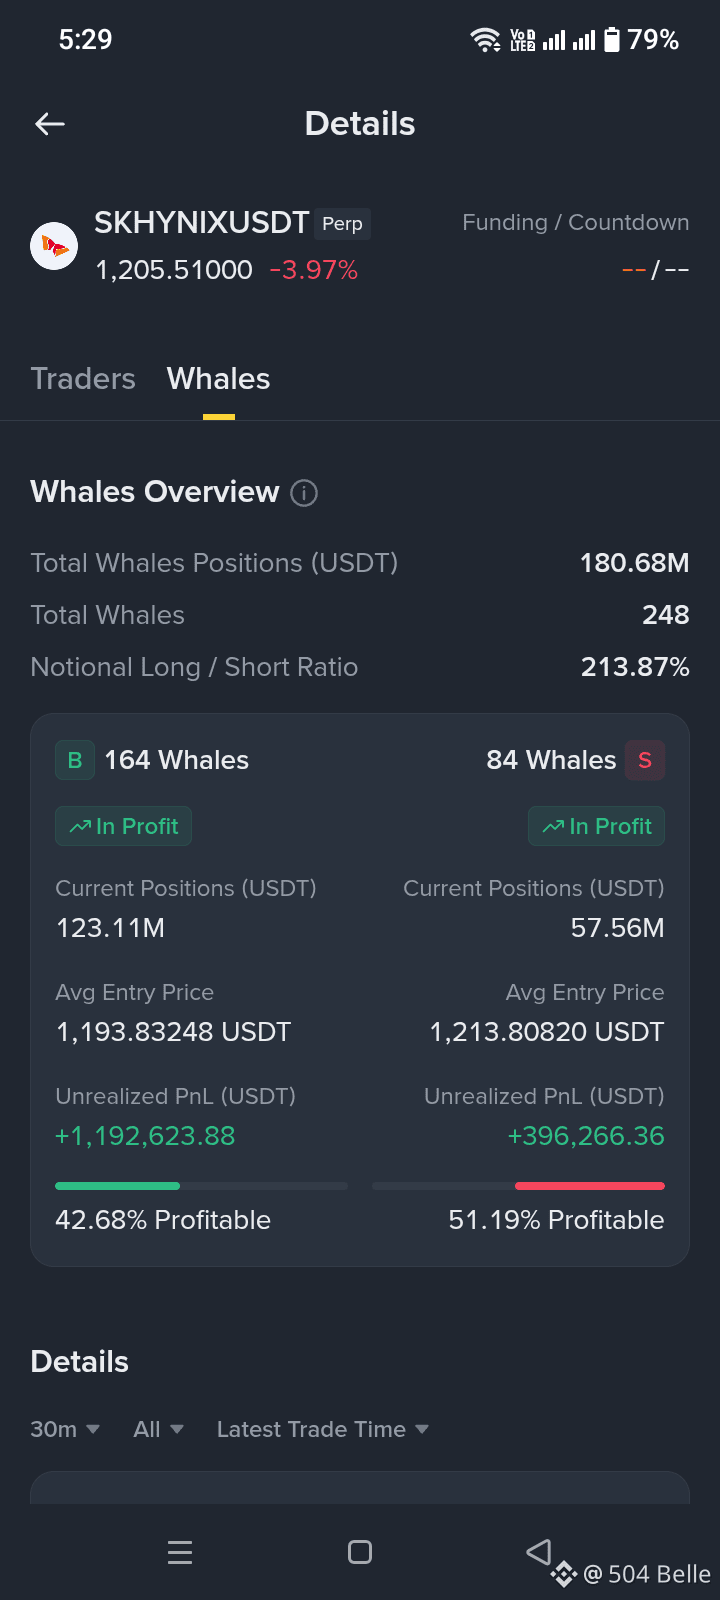720x1600 pixels.
Task: Open the Whales Overview info icon
Action: pyautogui.click(x=304, y=493)
